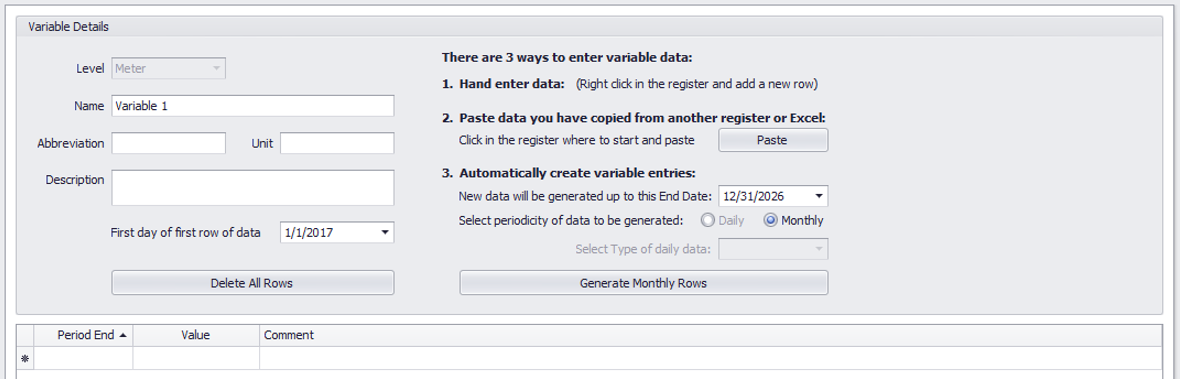The width and height of the screenshot is (1180, 379).
Task: Click inside the Description text box
Action: (x=253, y=188)
